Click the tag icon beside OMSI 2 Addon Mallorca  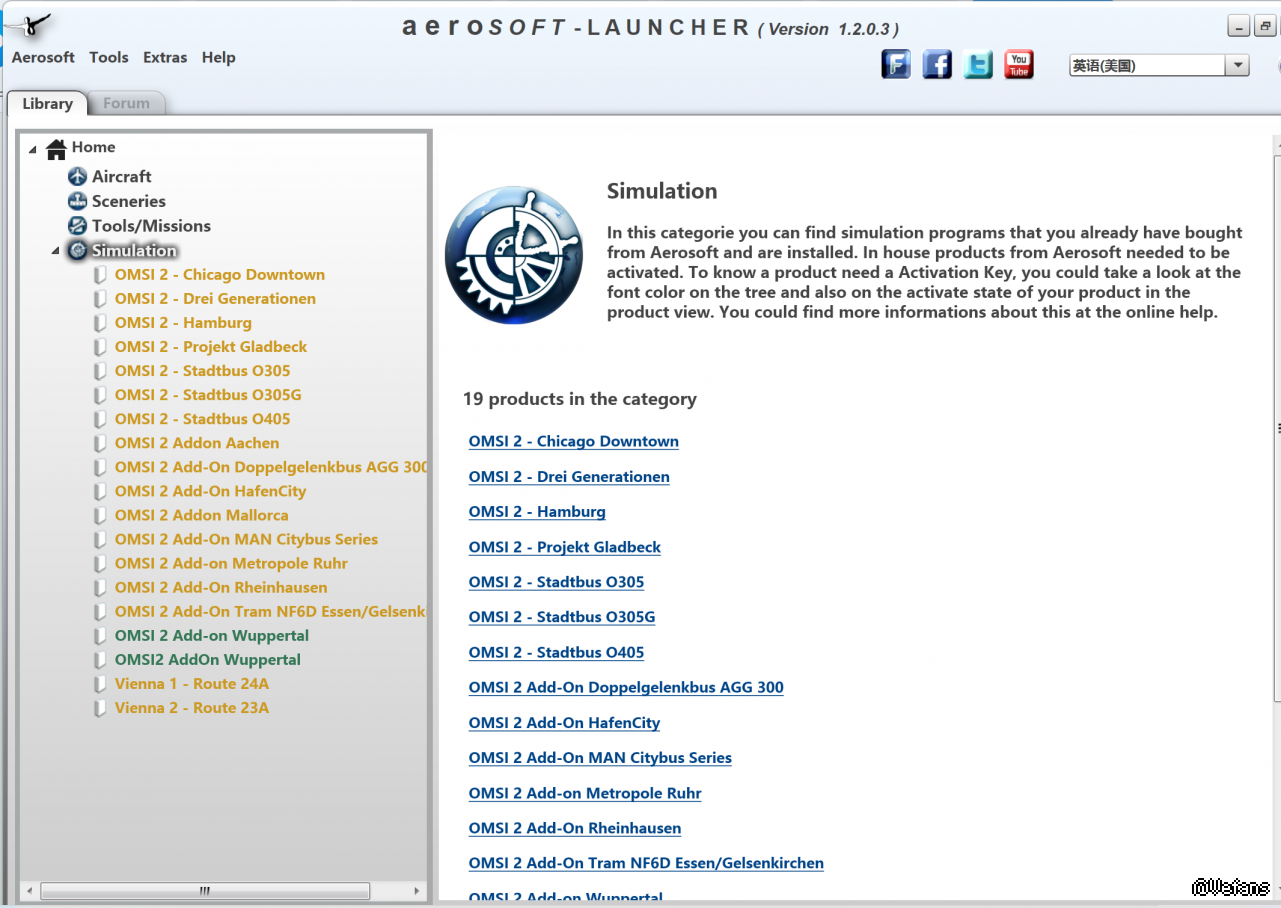point(100,515)
